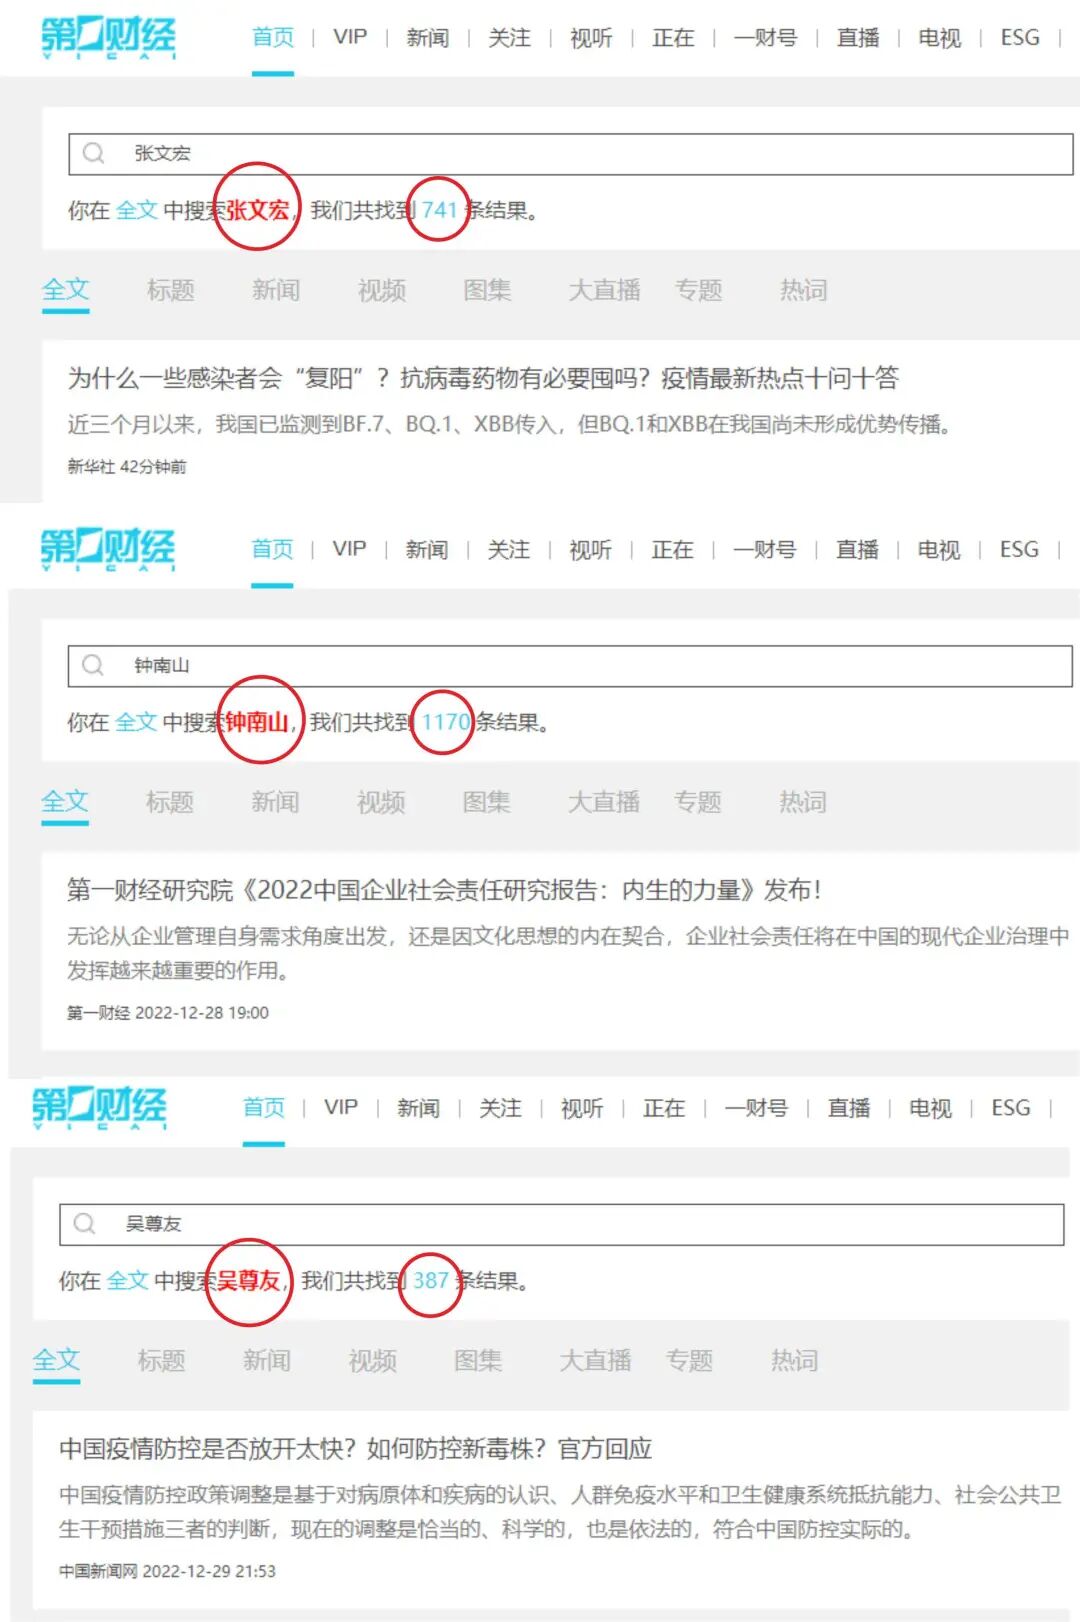The width and height of the screenshot is (1080, 1622).
Task: Click the search field containing 吴尊友
Action: [562, 1224]
